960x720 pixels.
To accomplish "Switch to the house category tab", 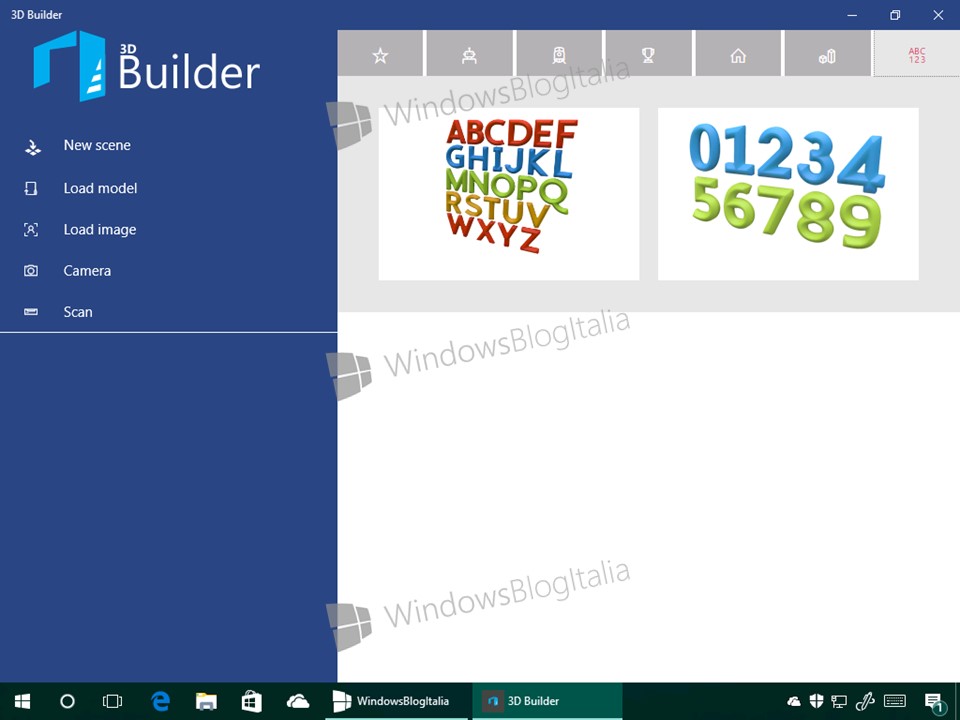I will pos(738,53).
